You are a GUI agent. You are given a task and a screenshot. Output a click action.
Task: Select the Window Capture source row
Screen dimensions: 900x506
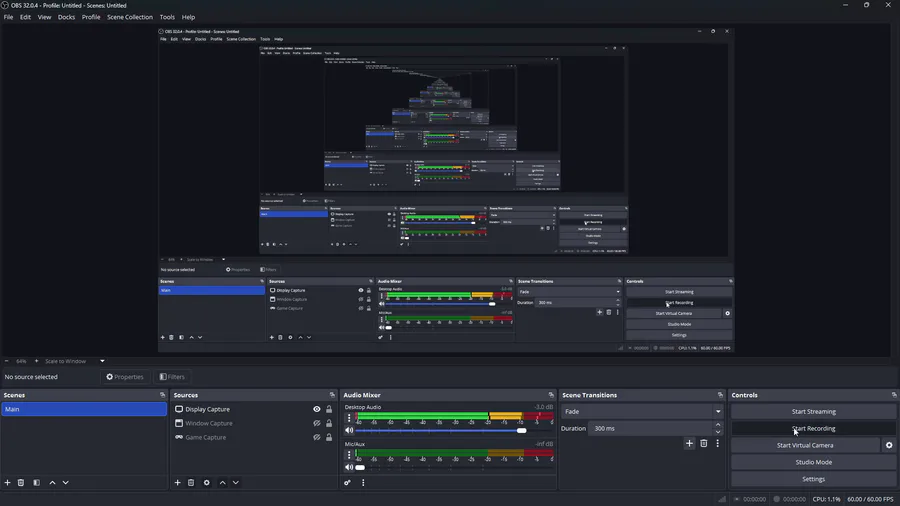(x=254, y=423)
